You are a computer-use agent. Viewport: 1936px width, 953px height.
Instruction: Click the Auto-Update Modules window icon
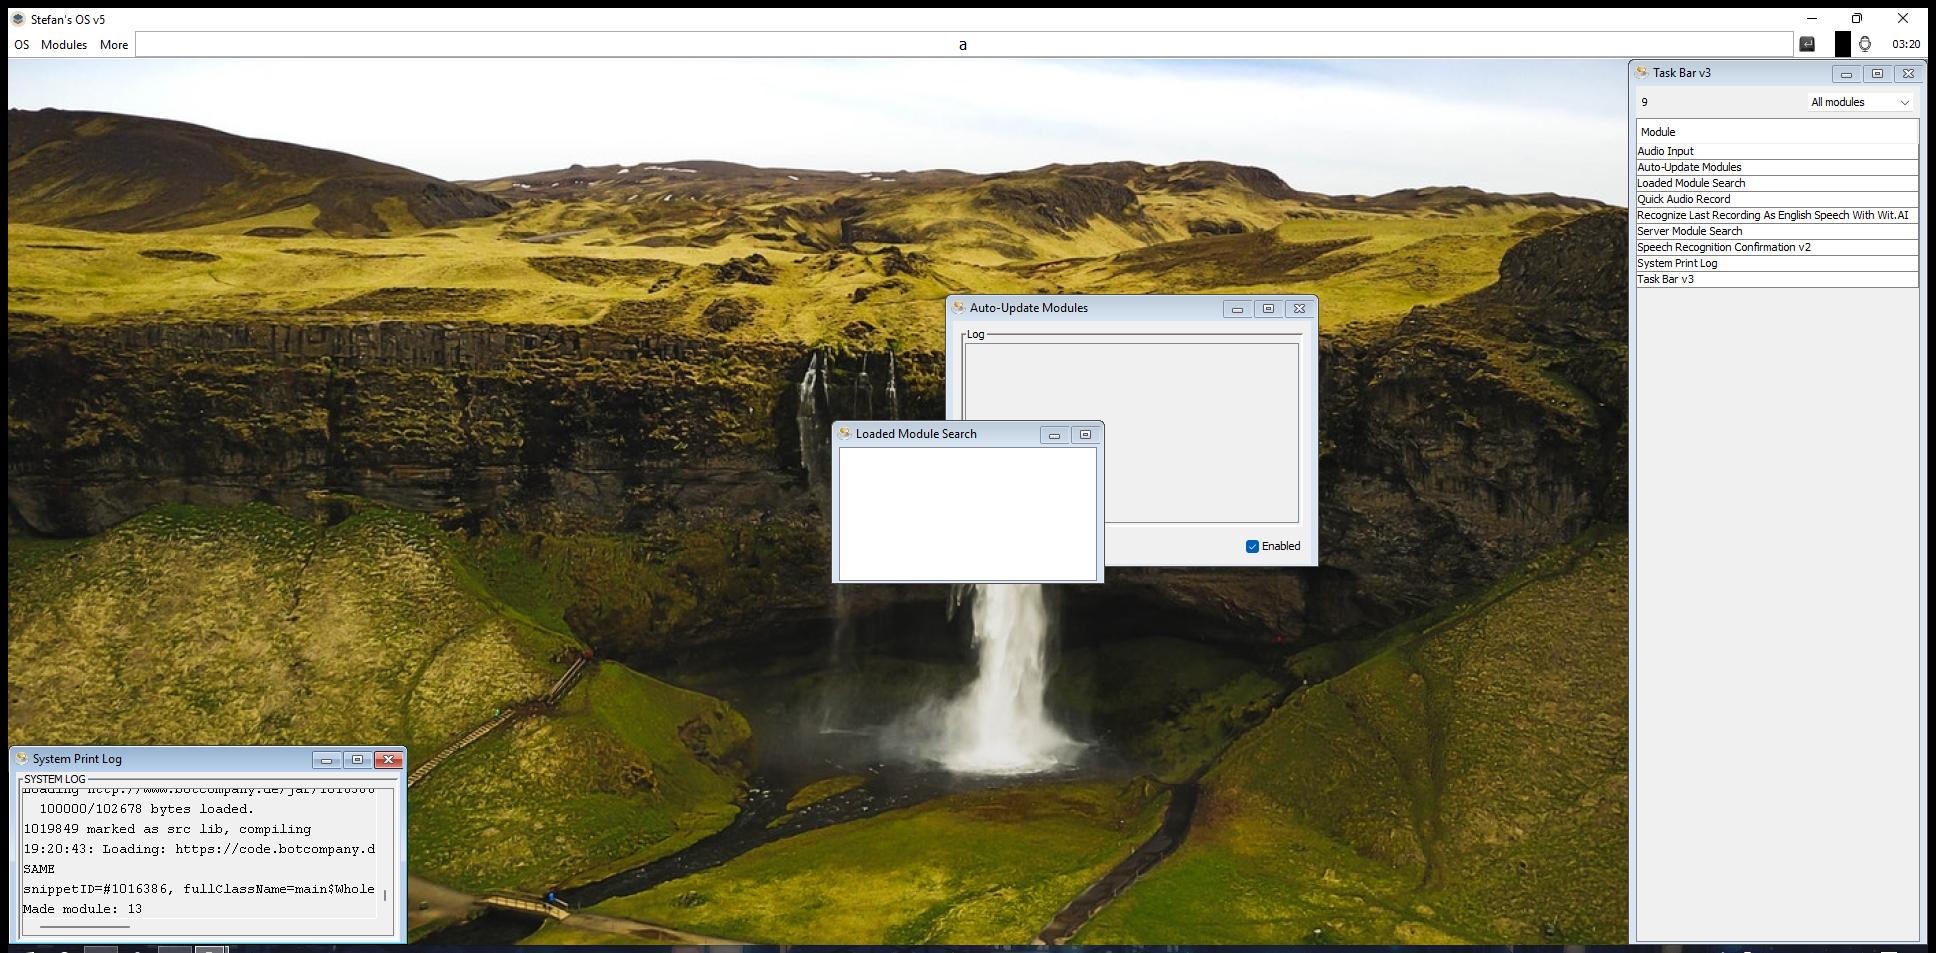click(958, 308)
